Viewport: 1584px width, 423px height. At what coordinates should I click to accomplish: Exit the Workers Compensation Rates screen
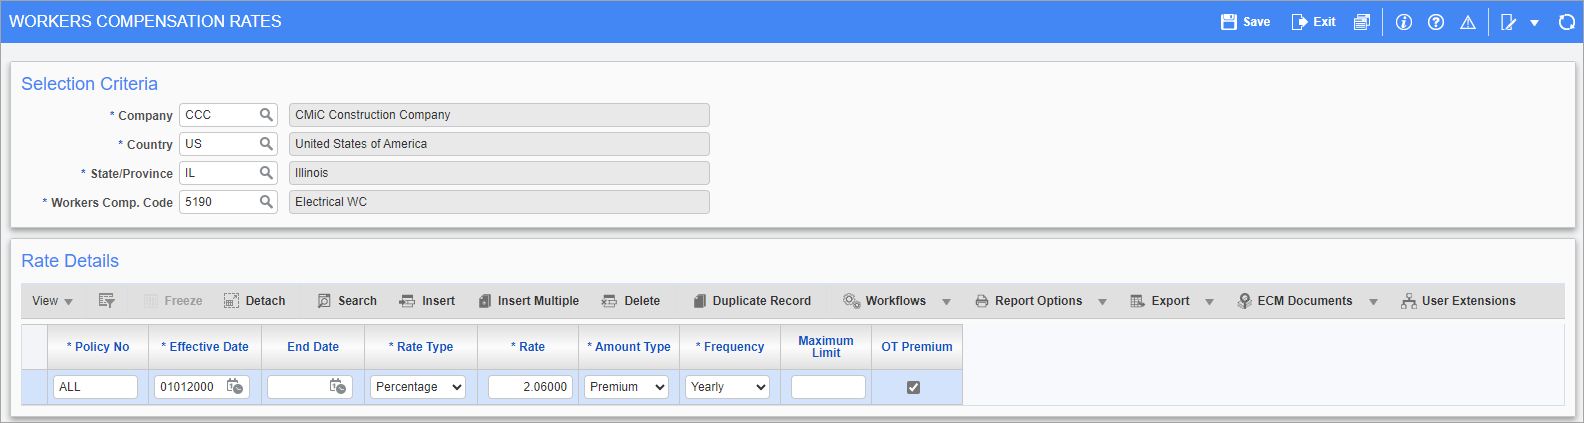(1313, 22)
